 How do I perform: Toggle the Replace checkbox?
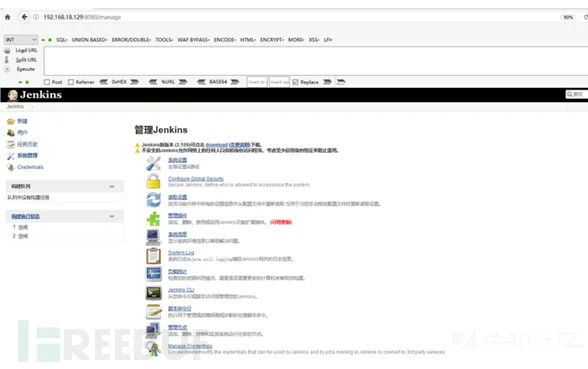[296, 82]
